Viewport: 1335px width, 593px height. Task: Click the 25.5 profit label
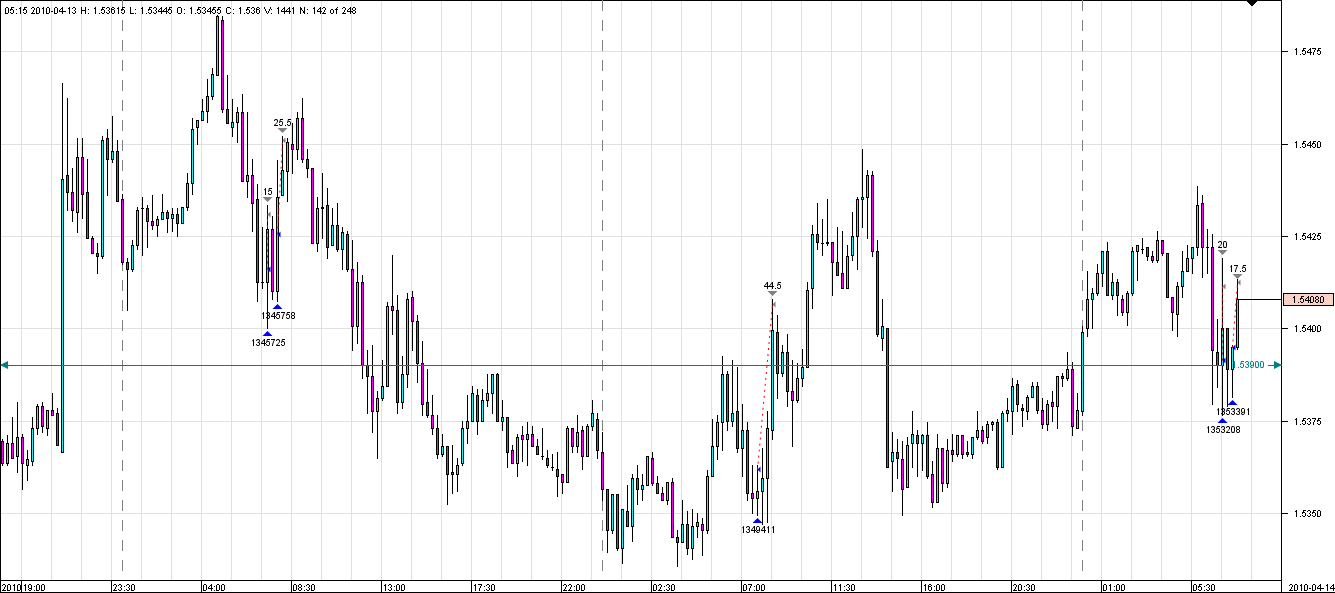(x=282, y=123)
